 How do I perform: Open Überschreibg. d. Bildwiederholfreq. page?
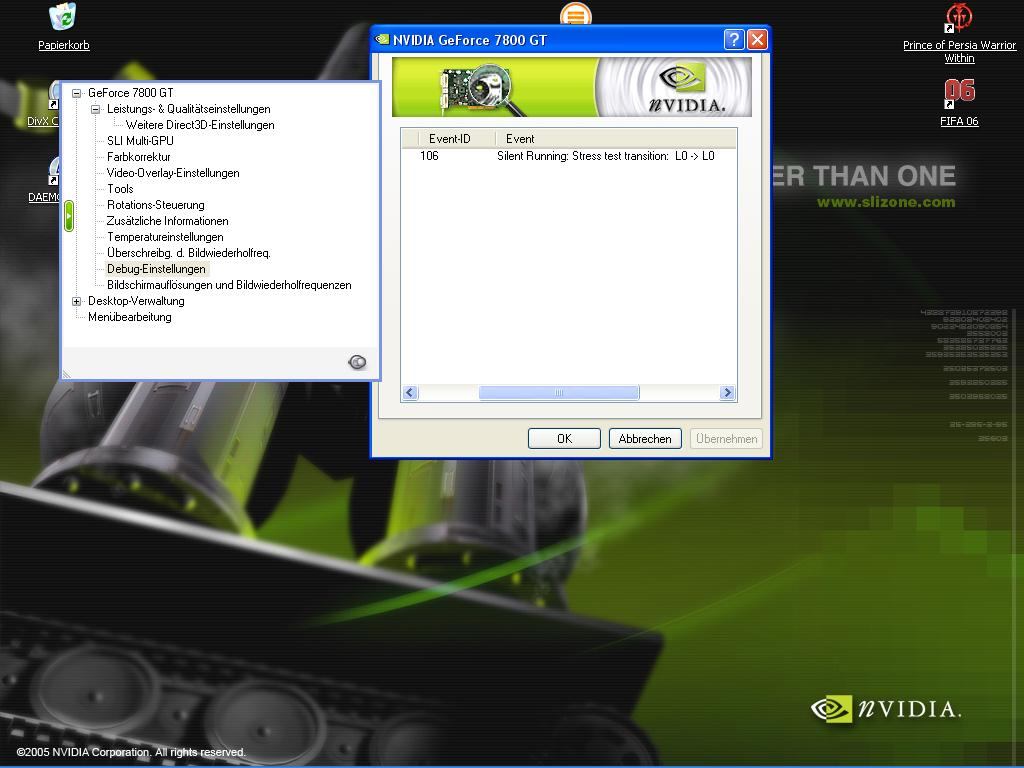[189, 253]
